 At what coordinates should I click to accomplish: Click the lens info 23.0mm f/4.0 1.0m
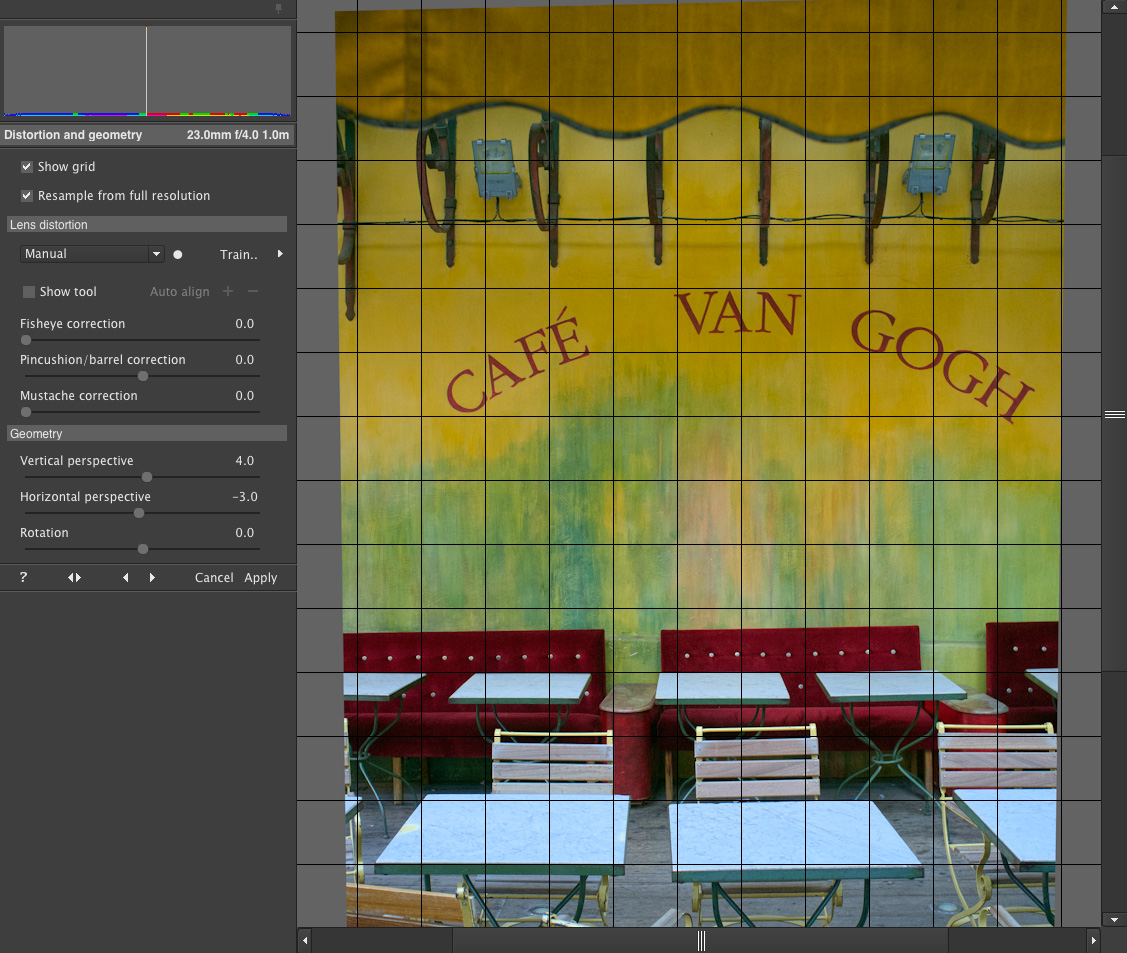[238, 134]
